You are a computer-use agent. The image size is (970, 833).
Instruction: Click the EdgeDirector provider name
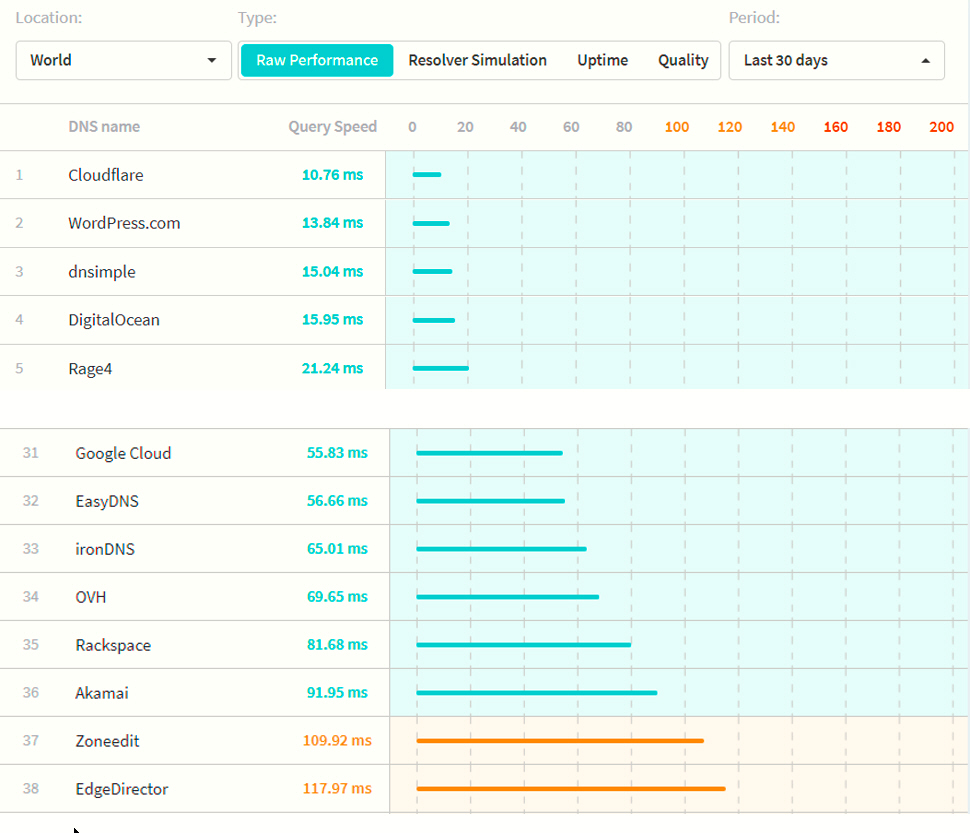[122, 789]
